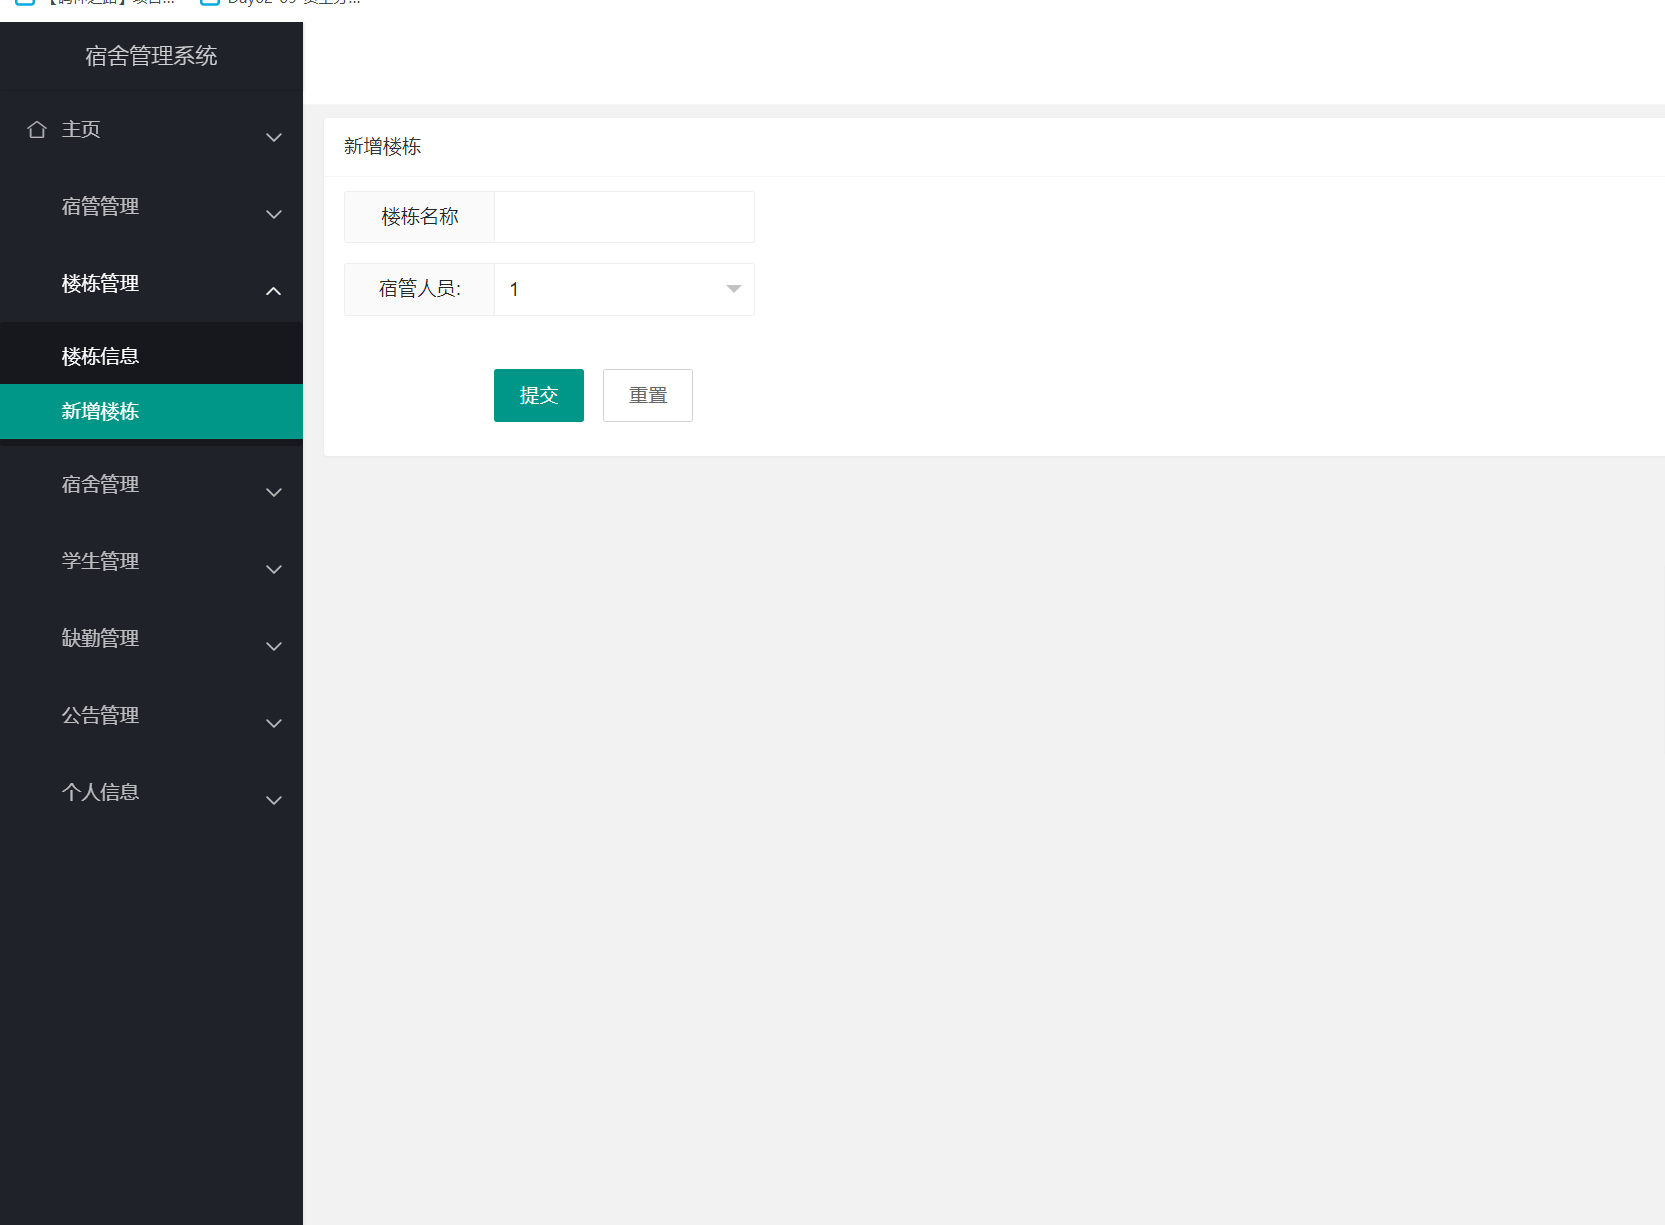1665x1225 pixels.
Task: Click the 宿管人员: label
Action: pyautogui.click(x=420, y=289)
